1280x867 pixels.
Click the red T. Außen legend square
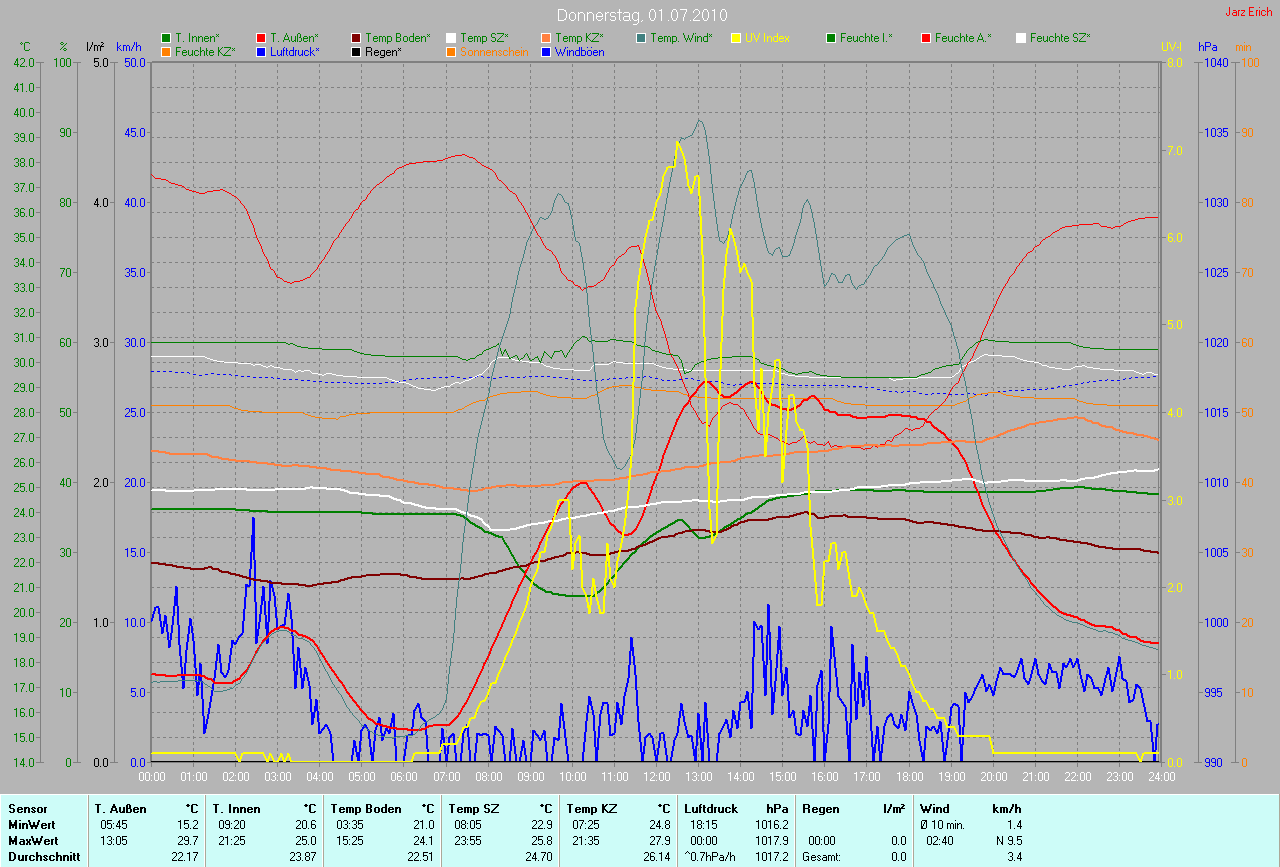(x=261, y=38)
